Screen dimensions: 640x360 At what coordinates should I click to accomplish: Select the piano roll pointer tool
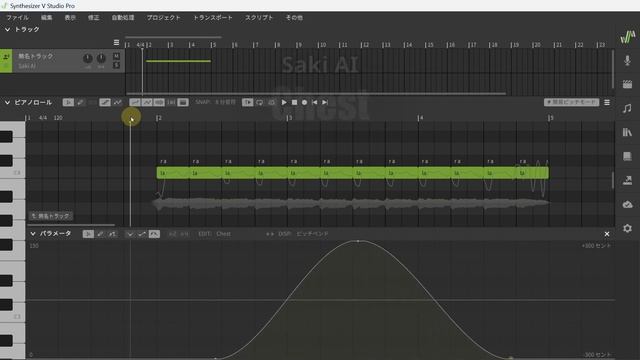pyautogui.click(x=68, y=102)
